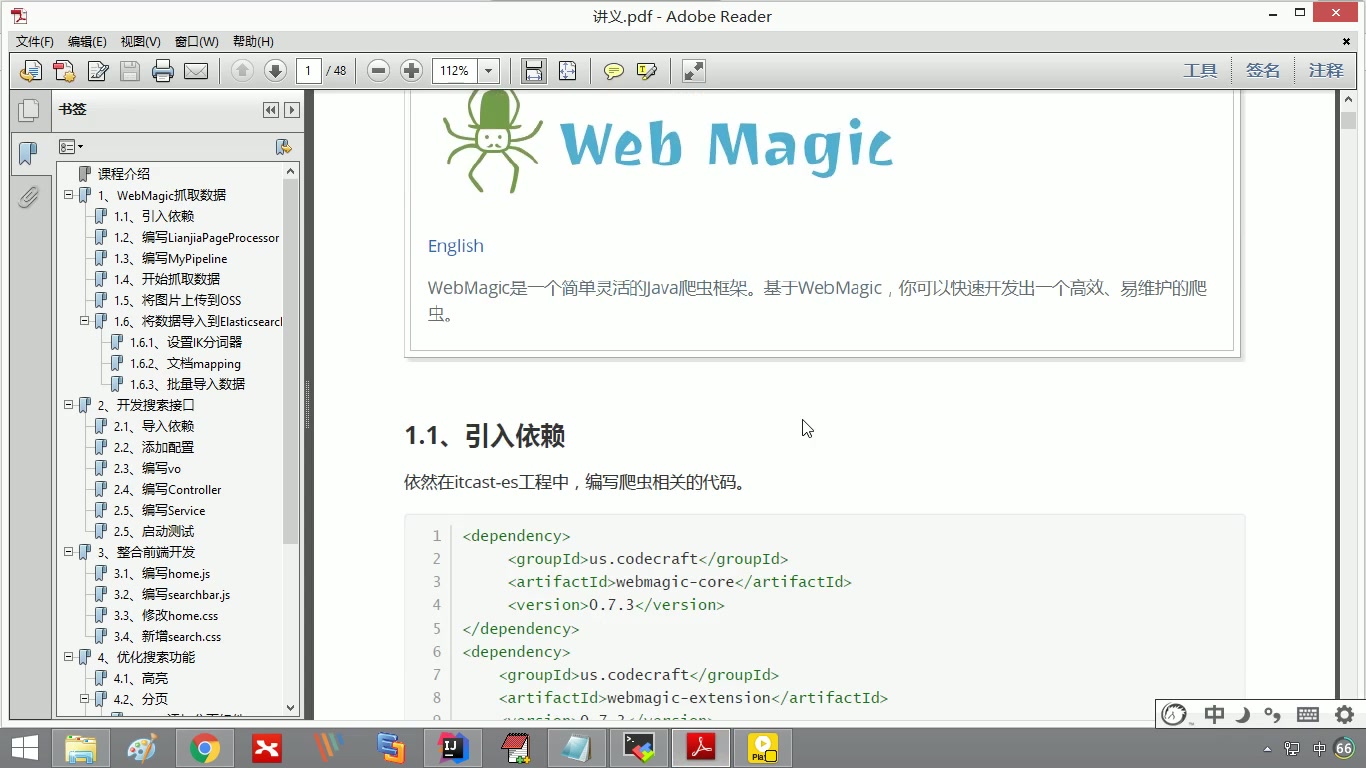
Task: Toggle the bookmarks panel icon
Action: point(28,153)
